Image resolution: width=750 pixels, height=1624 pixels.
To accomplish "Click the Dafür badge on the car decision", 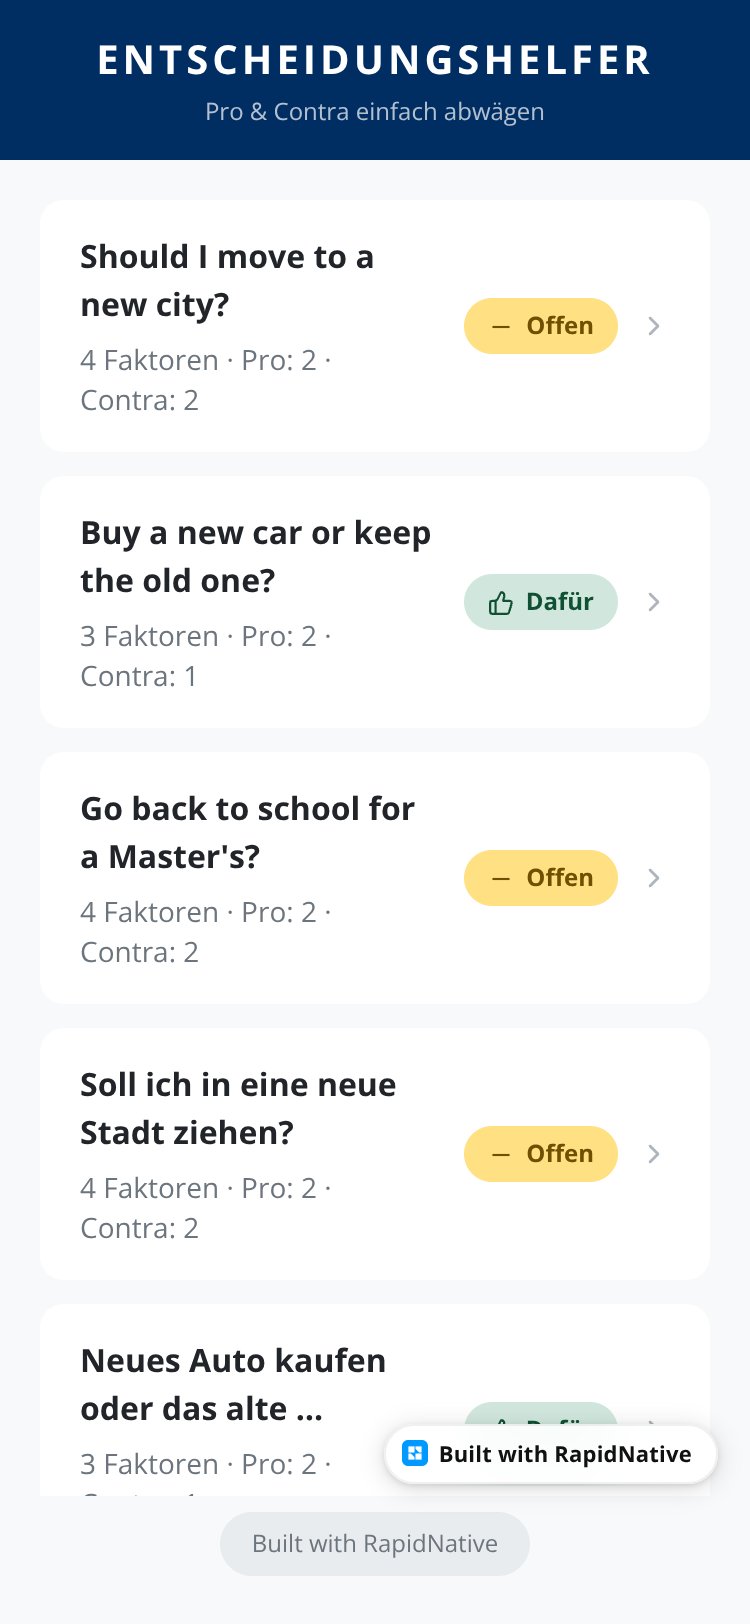I will coord(541,602).
